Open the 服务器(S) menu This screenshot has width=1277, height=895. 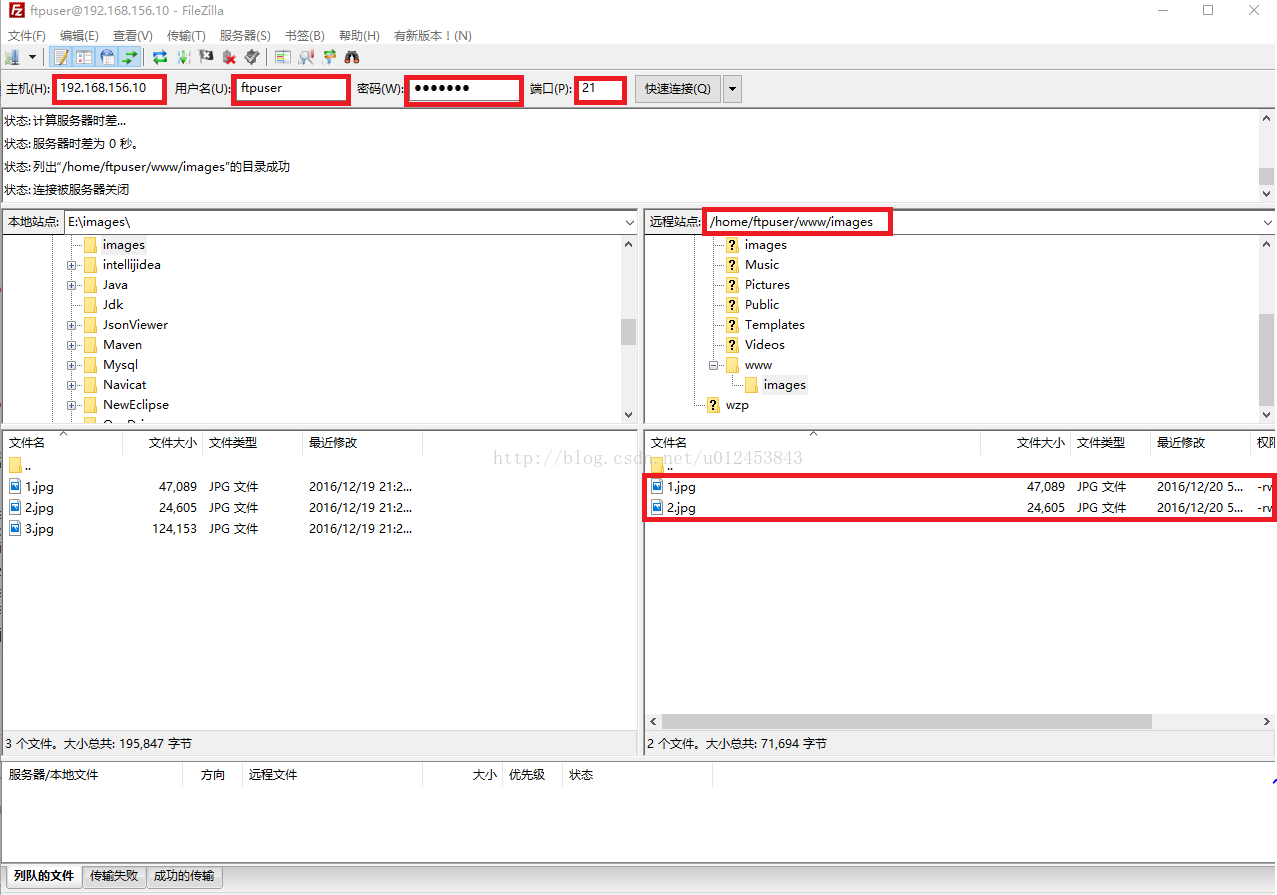point(245,35)
